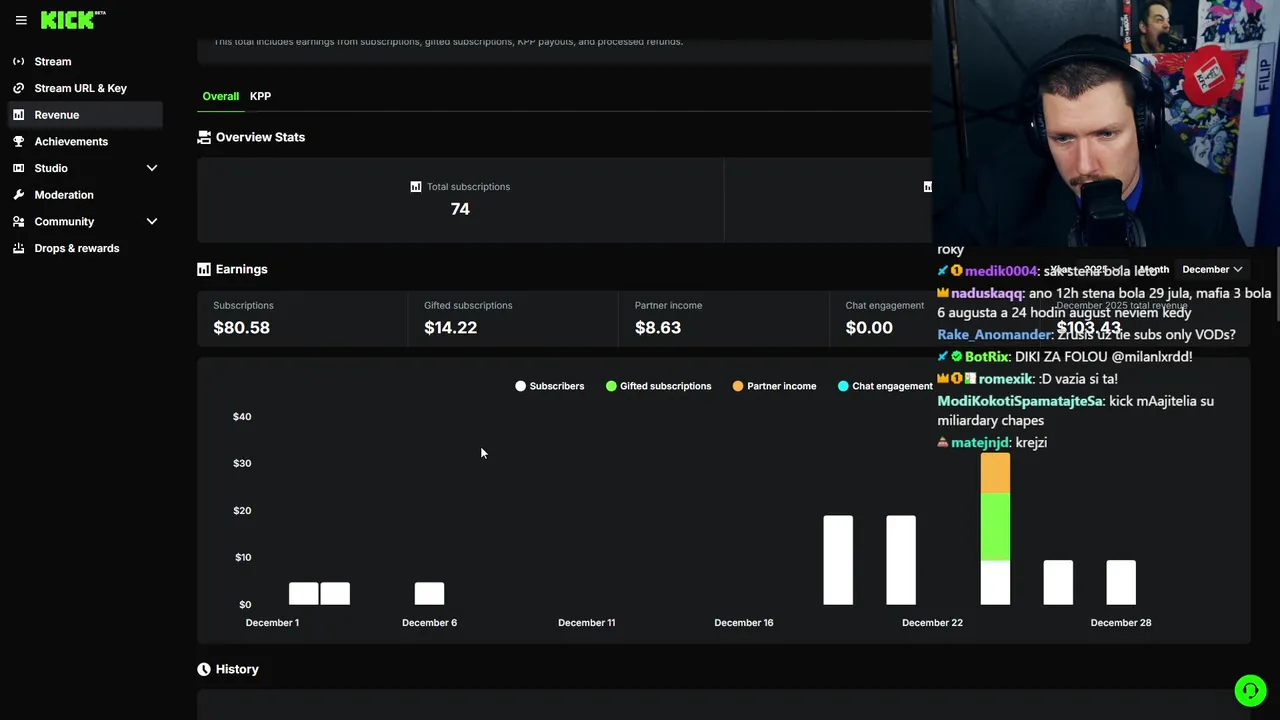
Task: Click naduskaqq username in chat overlay
Action: pos(987,293)
